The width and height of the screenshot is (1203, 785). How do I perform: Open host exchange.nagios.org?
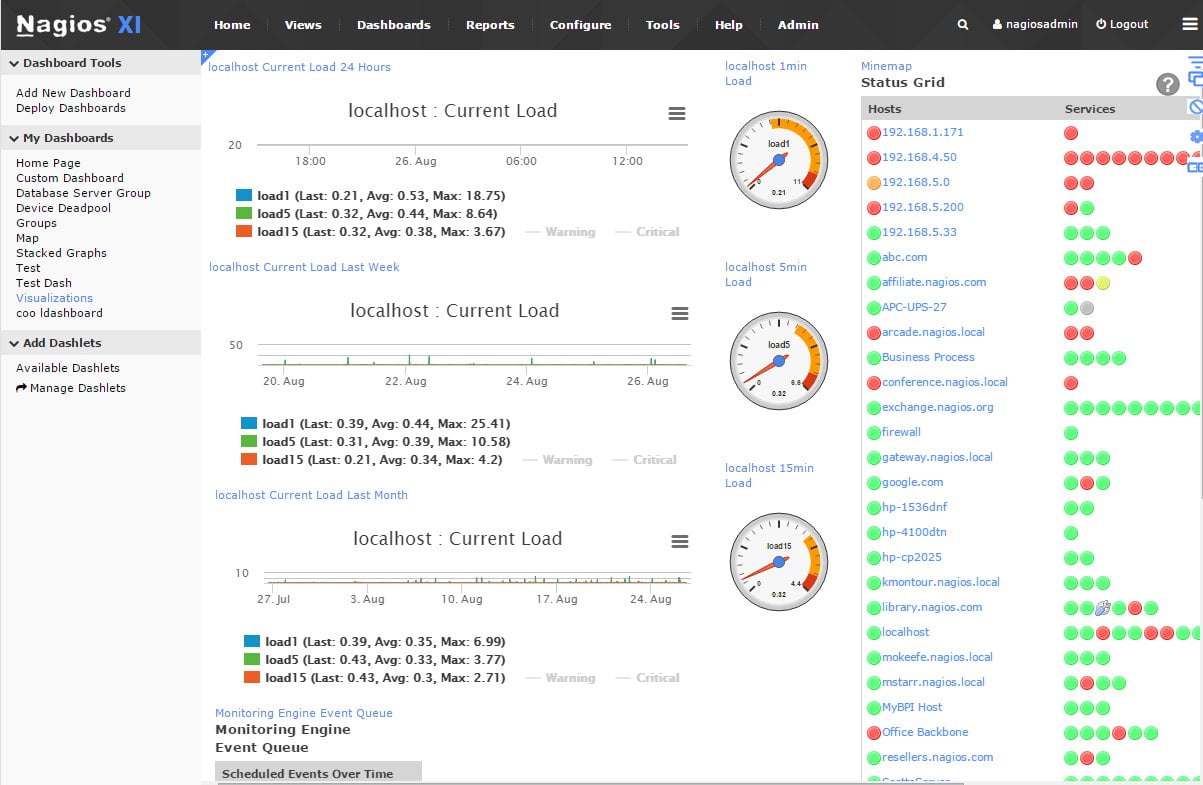coord(938,408)
